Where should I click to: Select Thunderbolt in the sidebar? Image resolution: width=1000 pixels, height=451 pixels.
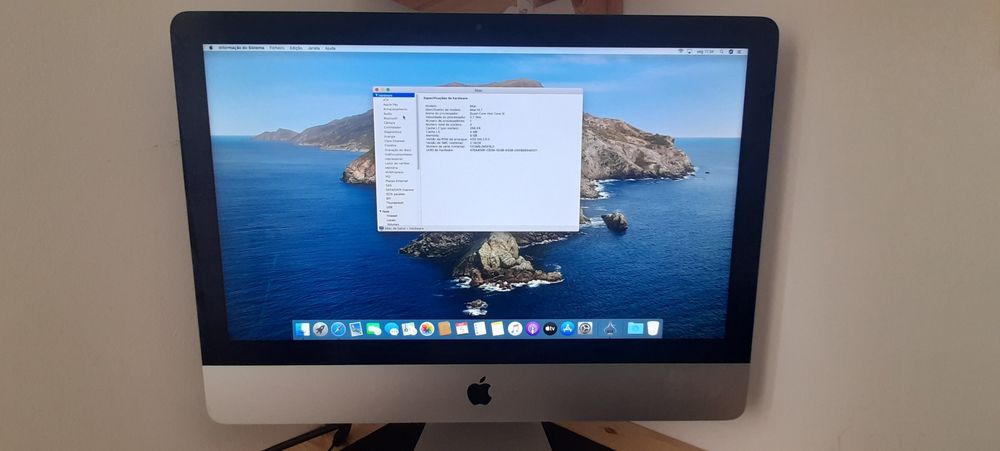[395, 203]
